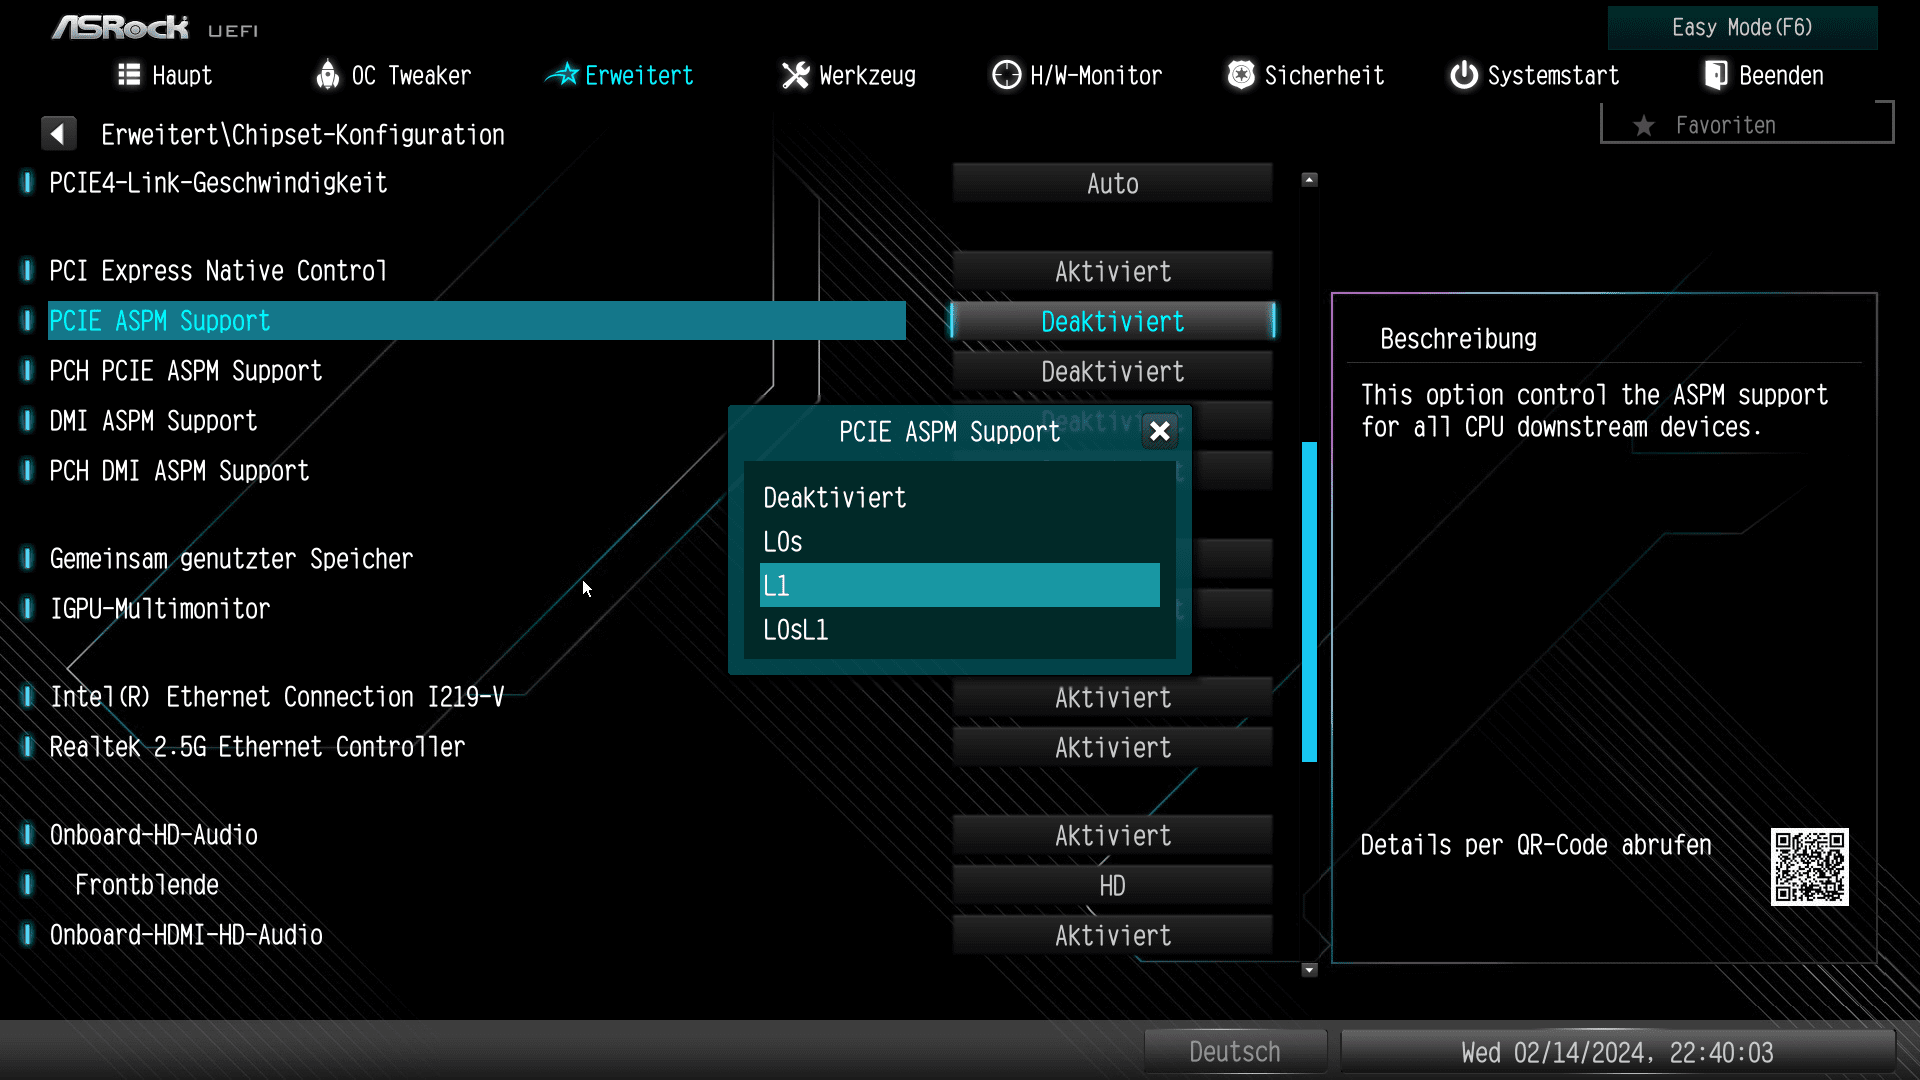
Task: Click the Werkzeug wrench icon
Action: tap(795, 75)
